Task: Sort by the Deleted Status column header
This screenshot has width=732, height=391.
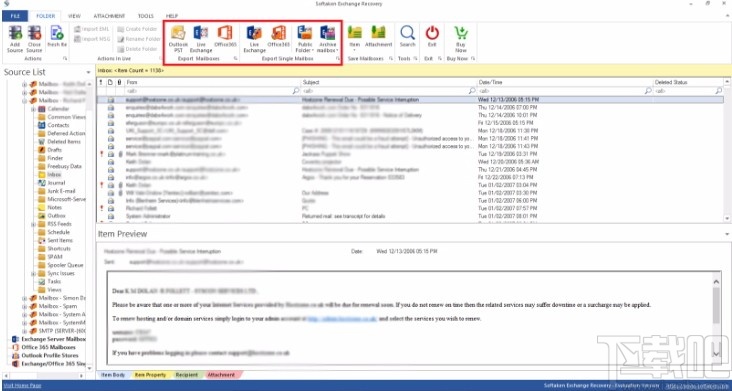Action: click(688, 82)
